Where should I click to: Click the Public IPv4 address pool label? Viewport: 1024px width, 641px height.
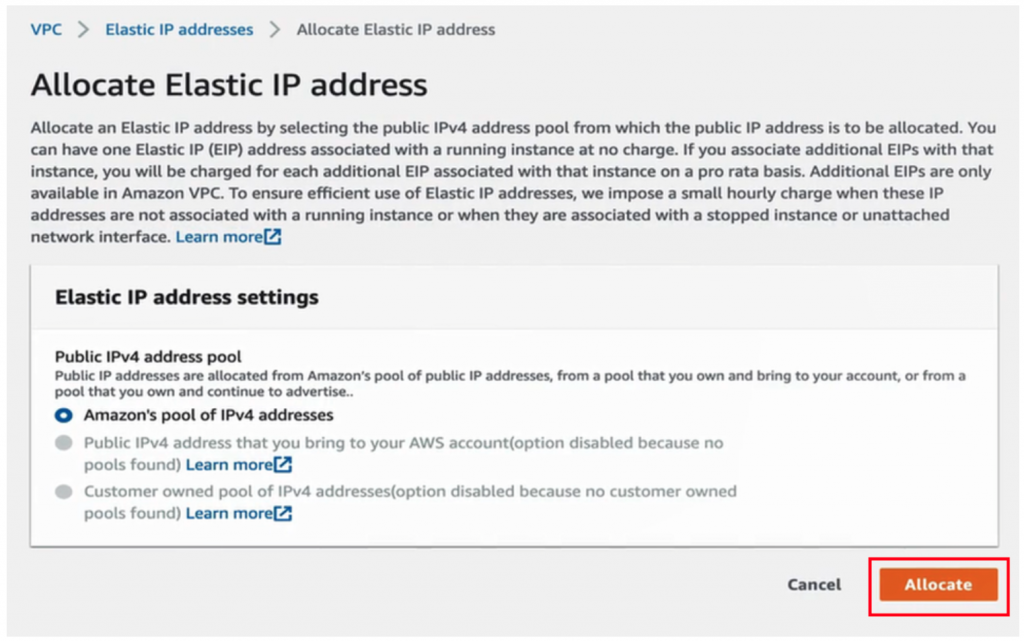tap(148, 356)
